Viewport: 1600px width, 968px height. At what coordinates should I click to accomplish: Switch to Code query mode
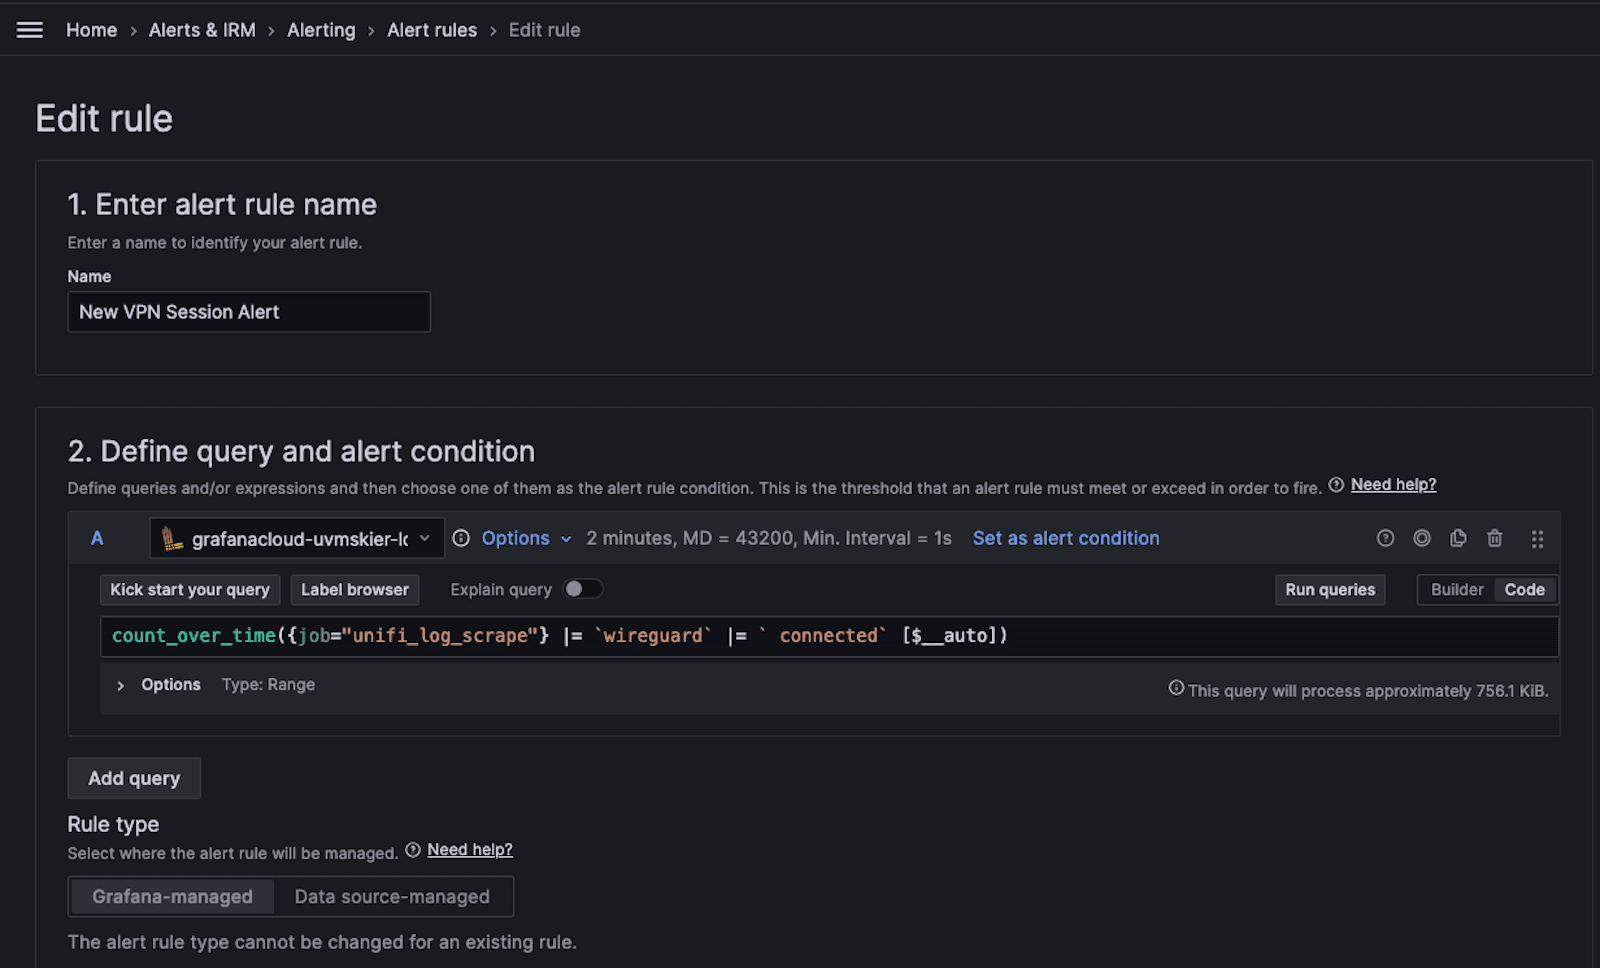pyautogui.click(x=1524, y=590)
